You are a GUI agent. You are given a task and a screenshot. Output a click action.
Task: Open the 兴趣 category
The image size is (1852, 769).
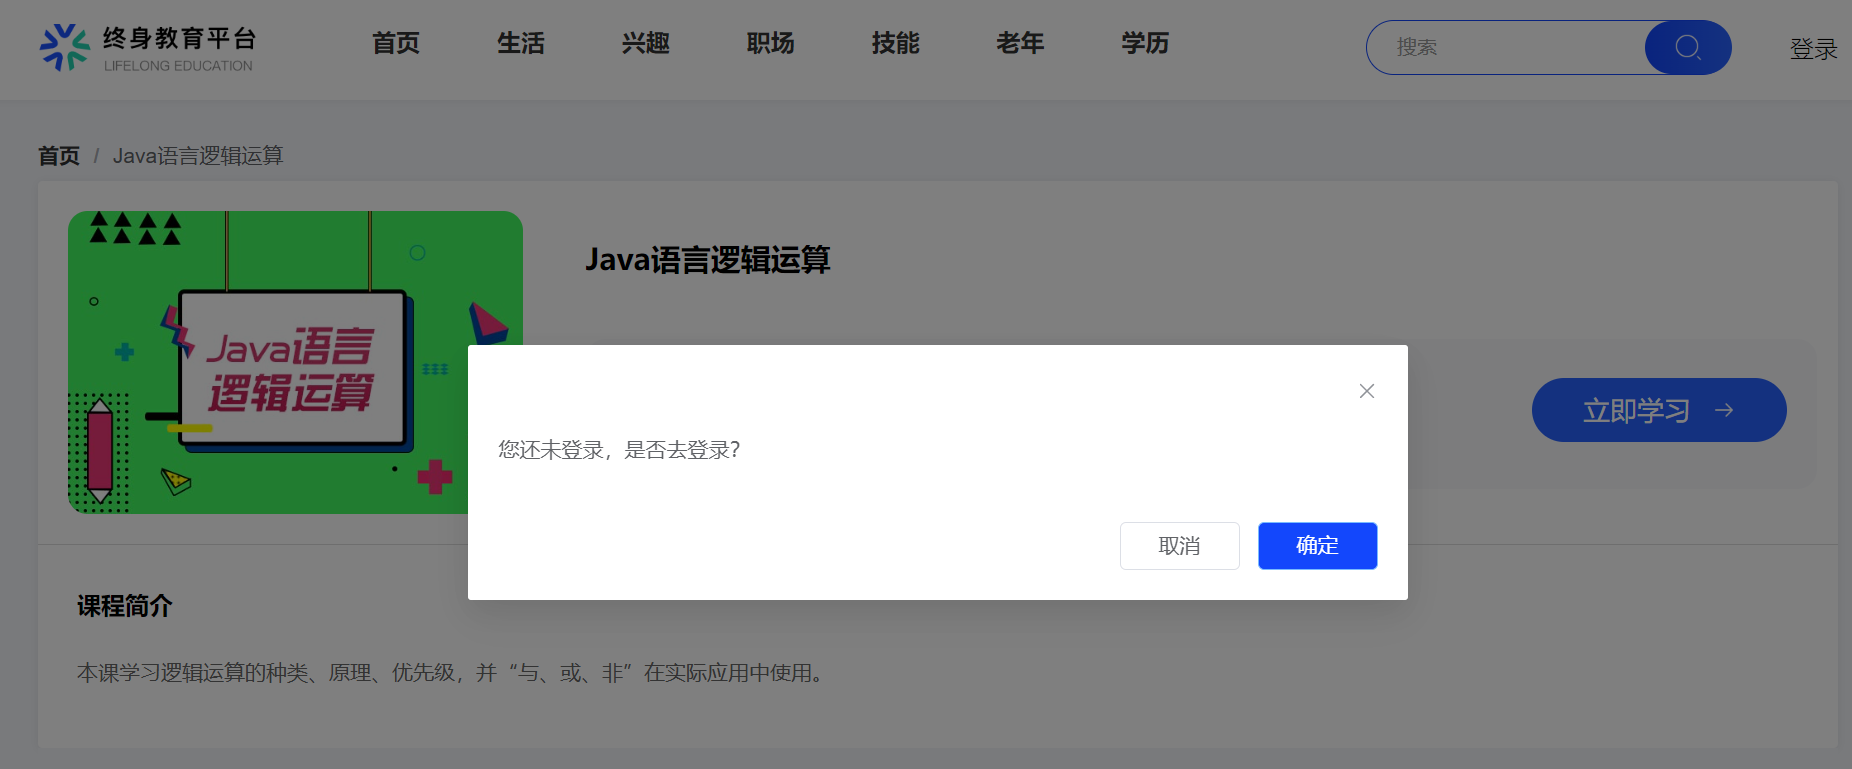pyautogui.click(x=646, y=44)
